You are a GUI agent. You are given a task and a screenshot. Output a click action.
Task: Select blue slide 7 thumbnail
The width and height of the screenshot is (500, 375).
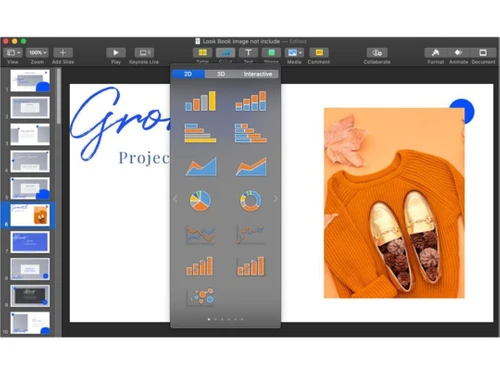30,242
